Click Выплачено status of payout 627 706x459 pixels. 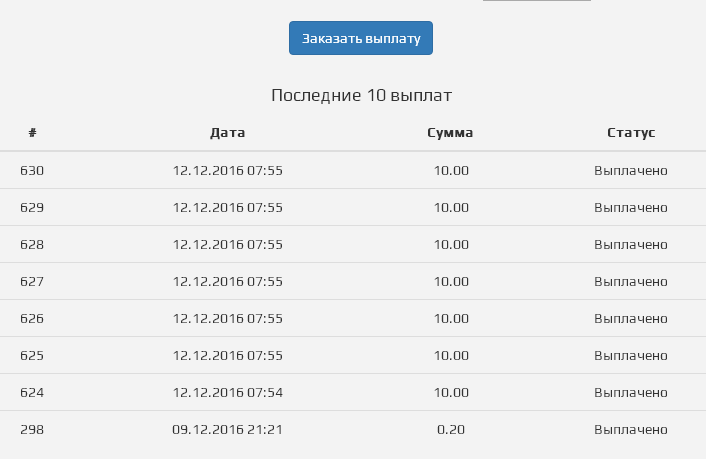(631, 281)
